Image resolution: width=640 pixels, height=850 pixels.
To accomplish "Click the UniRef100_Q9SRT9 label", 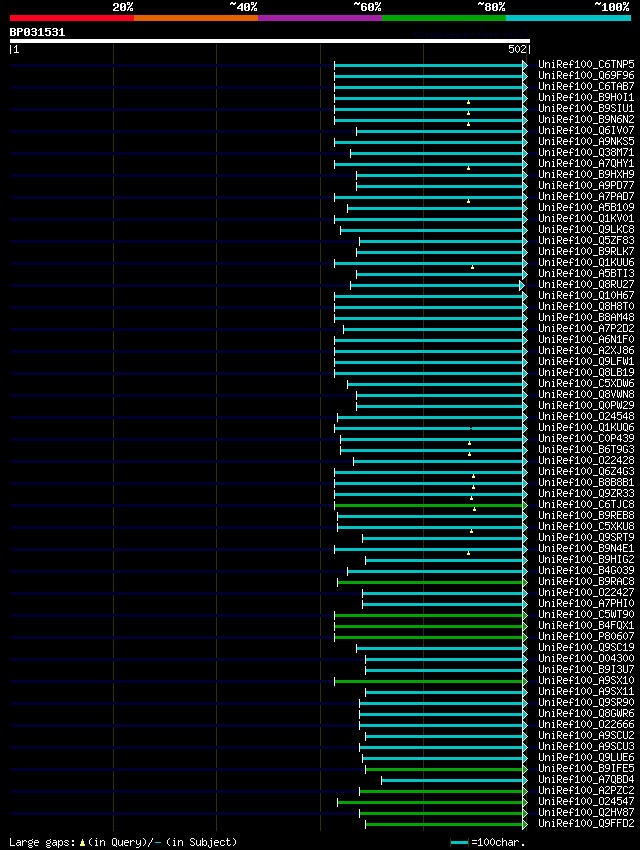I will tap(586, 538).
